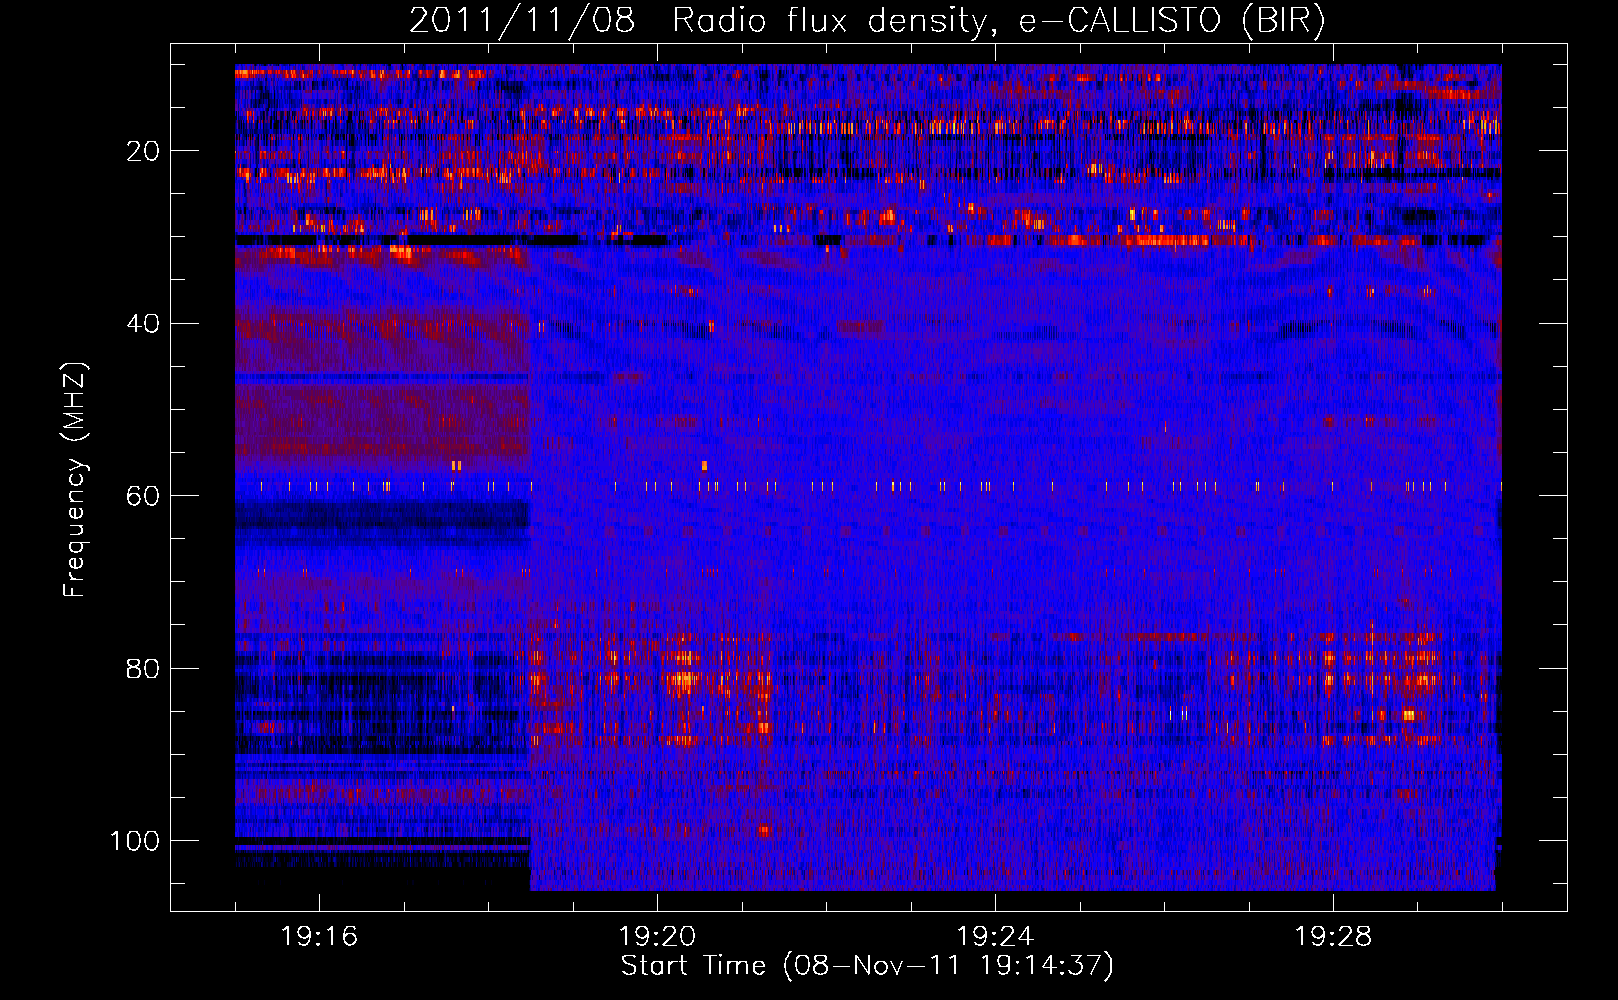Select the 40 MHz frequency tick label
Screen dimensions: 1618x1000
coord(144,324)
